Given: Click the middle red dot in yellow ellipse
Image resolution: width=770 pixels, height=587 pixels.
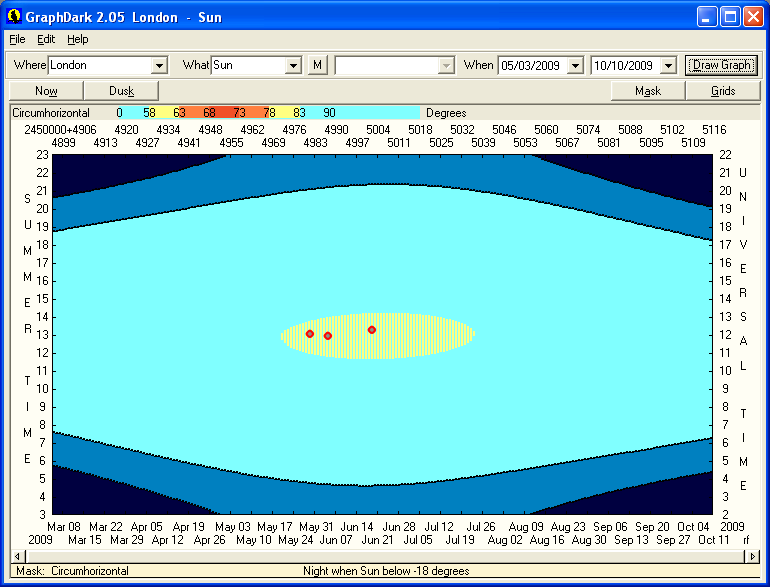Looking at the screenshot, I should click(328, 336).
